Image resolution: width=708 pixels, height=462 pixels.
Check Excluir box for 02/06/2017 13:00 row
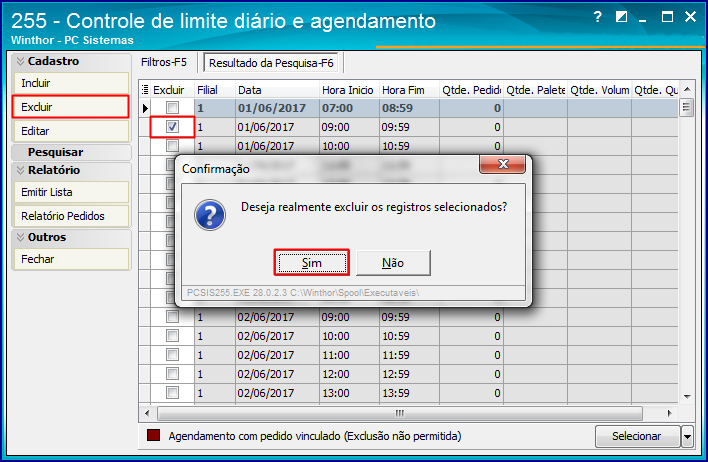click(x=172, y=392)
